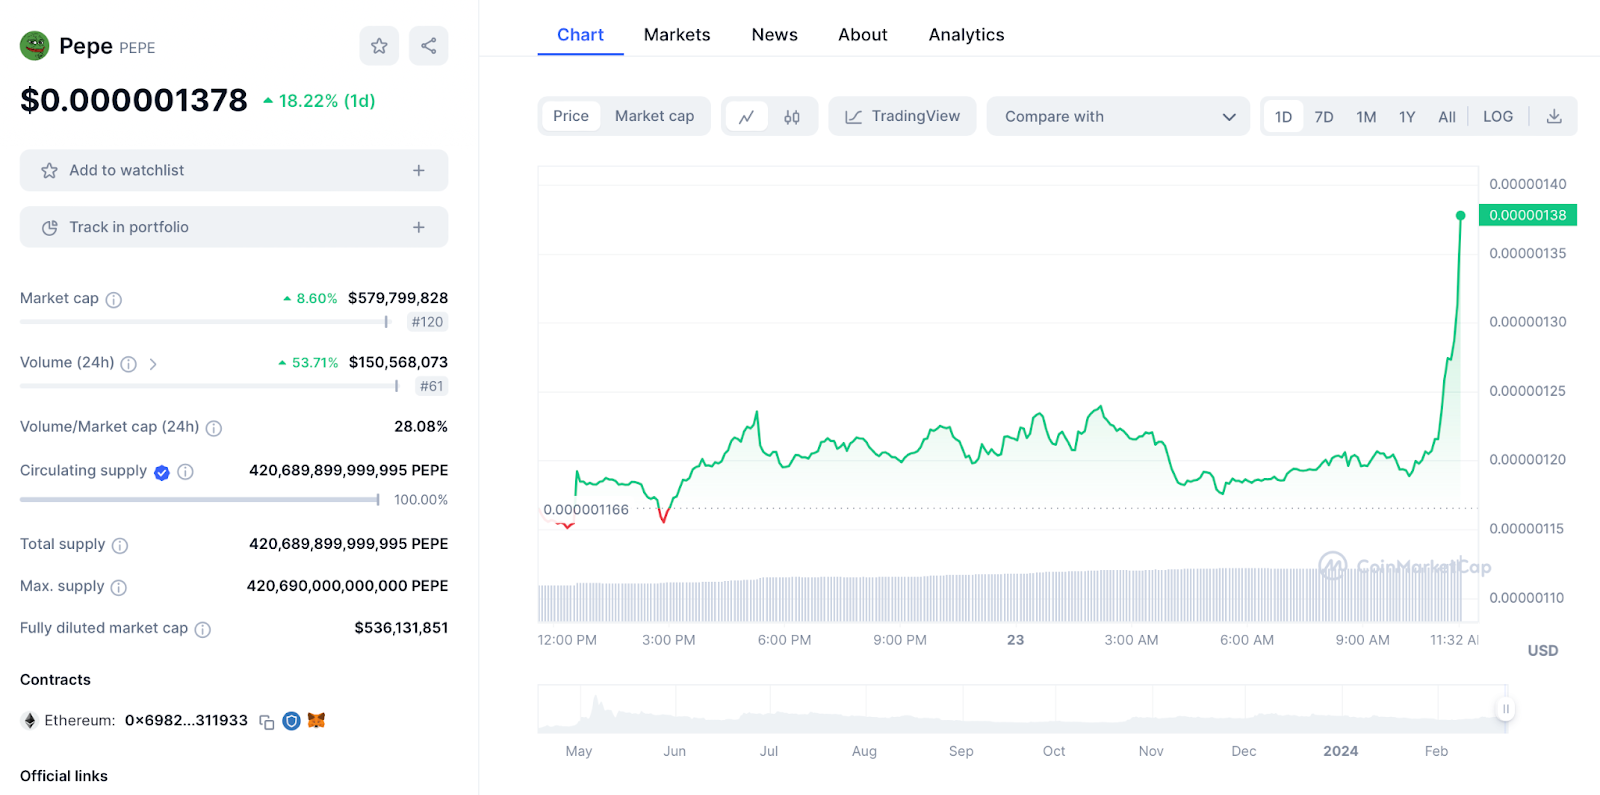Viewport: 1600px width, 795px height.
Task: Click Add to watchlist button
Action: pyautogui.click(x=234, y=171)
